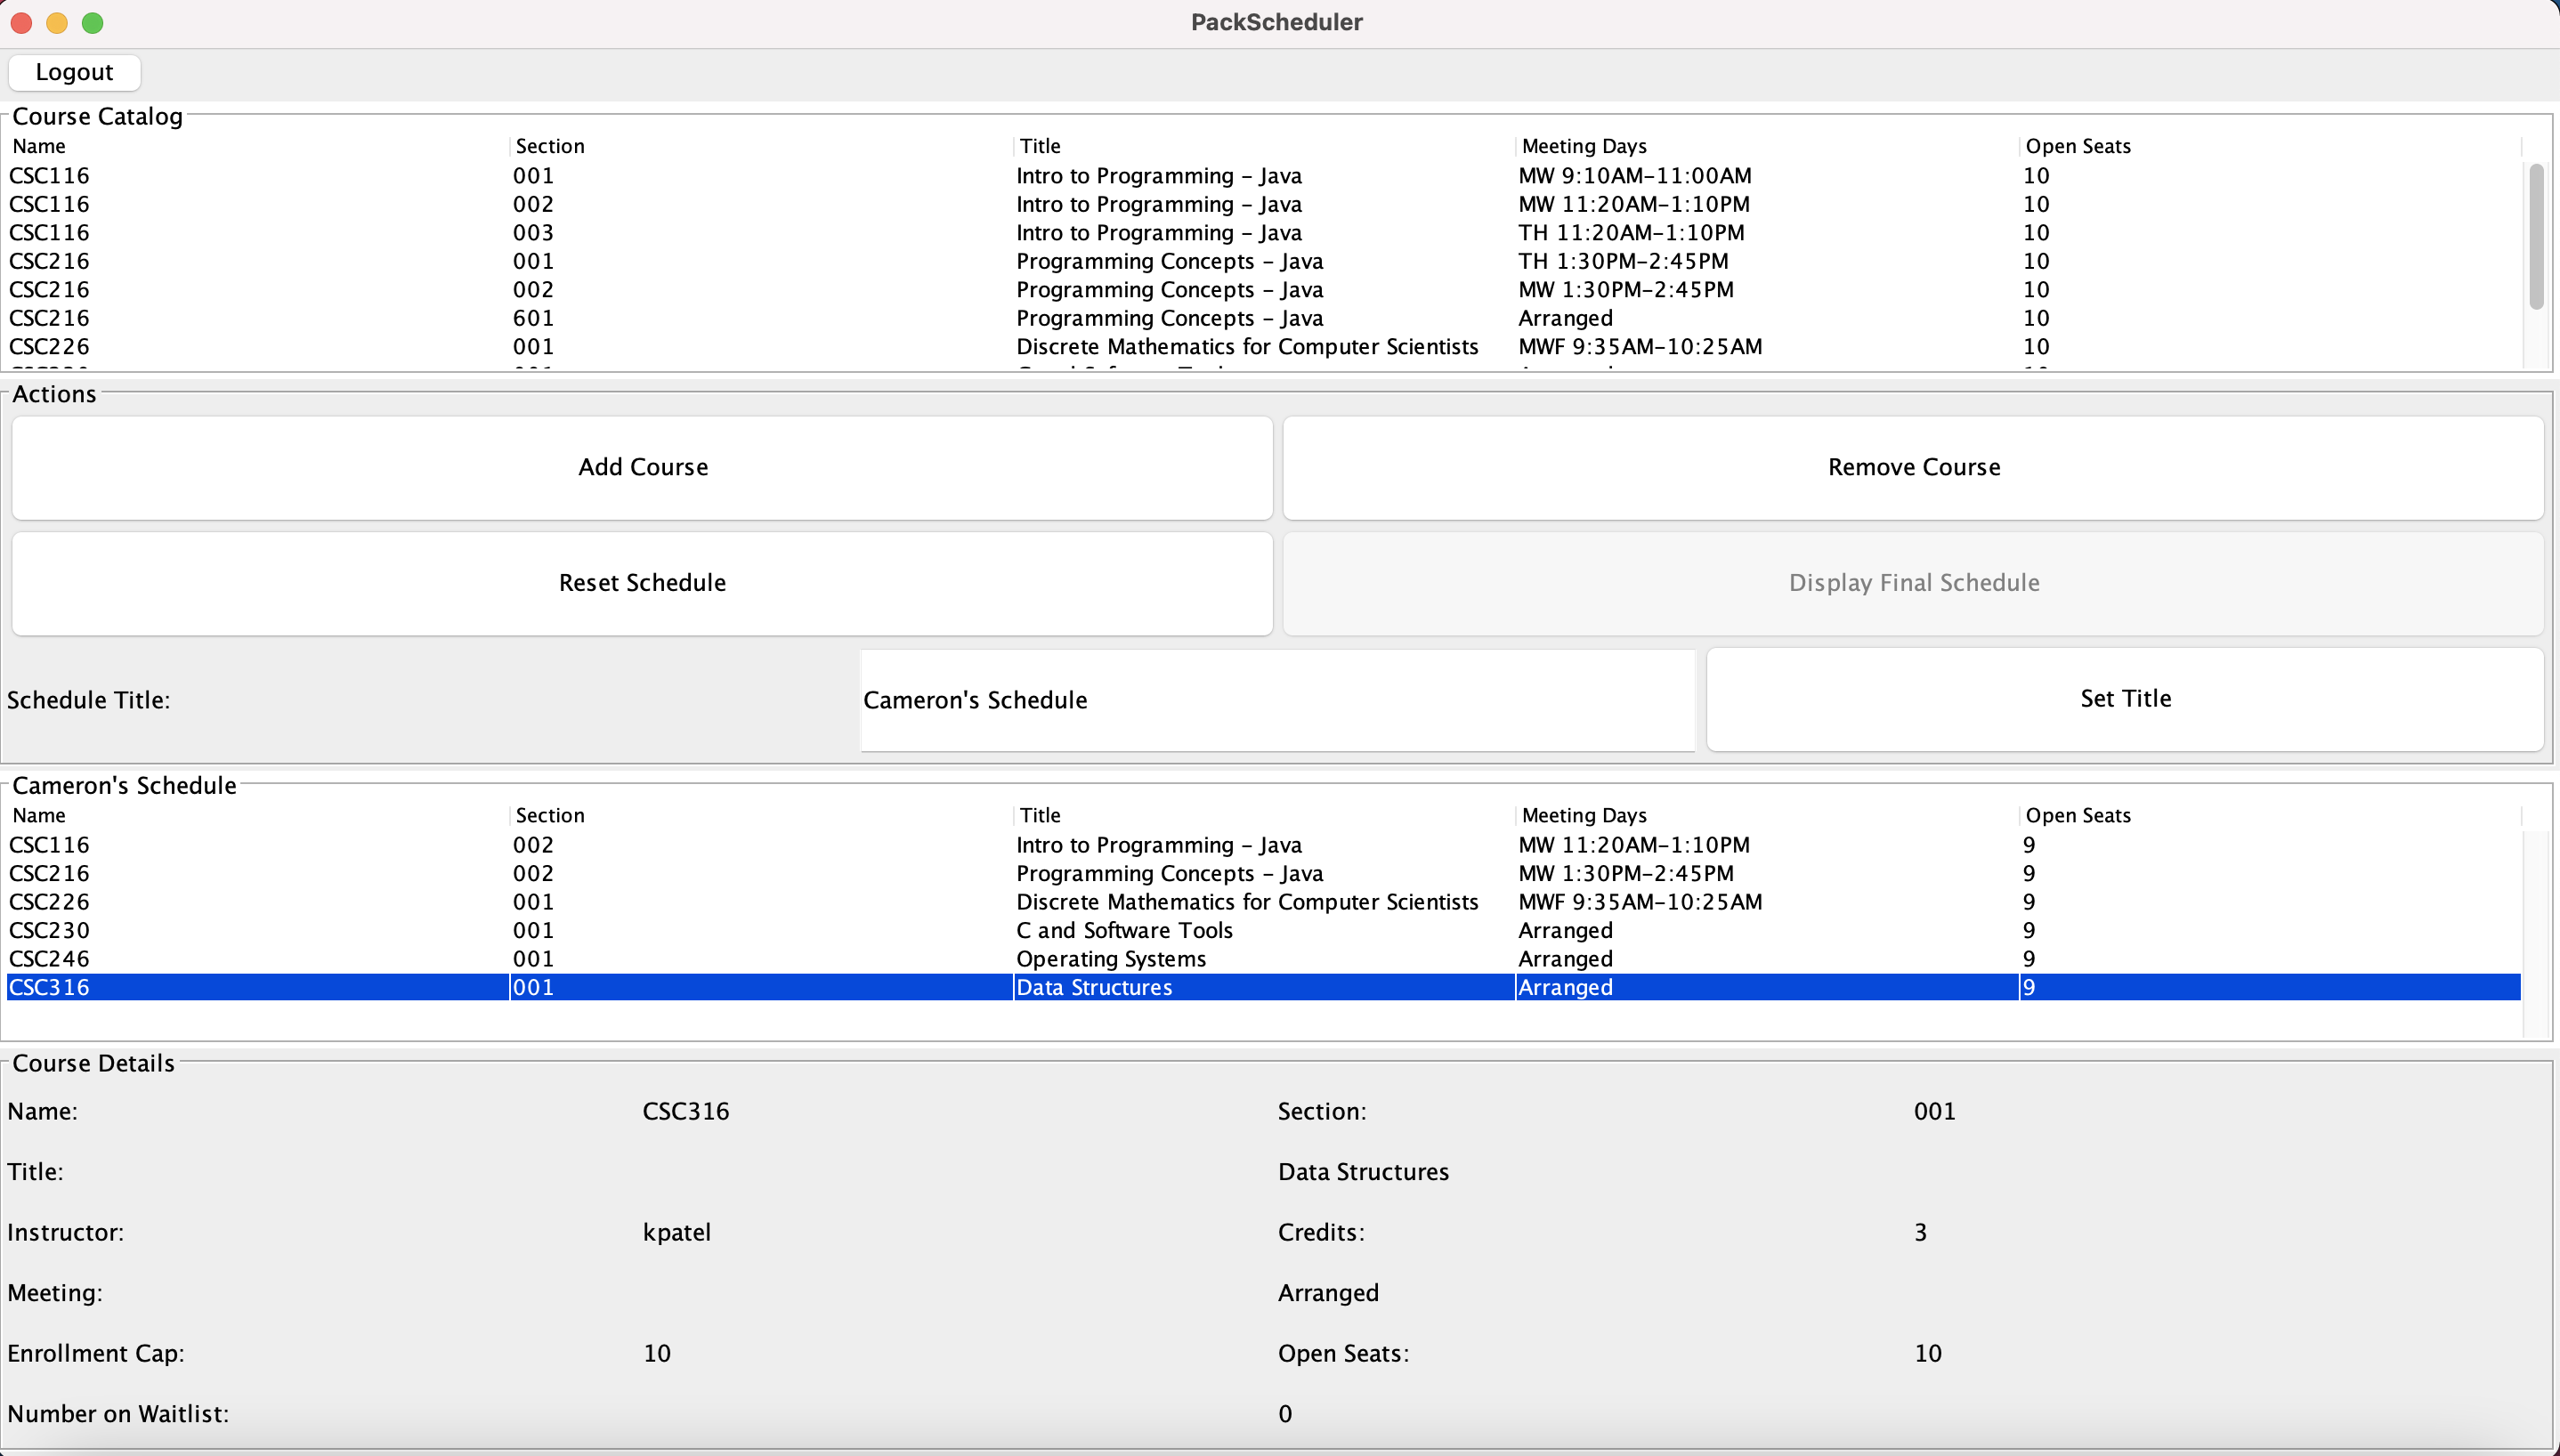The image size is (2560, 1456).
Task: Click the Remove Course button
Action: tap(1913, 467)
